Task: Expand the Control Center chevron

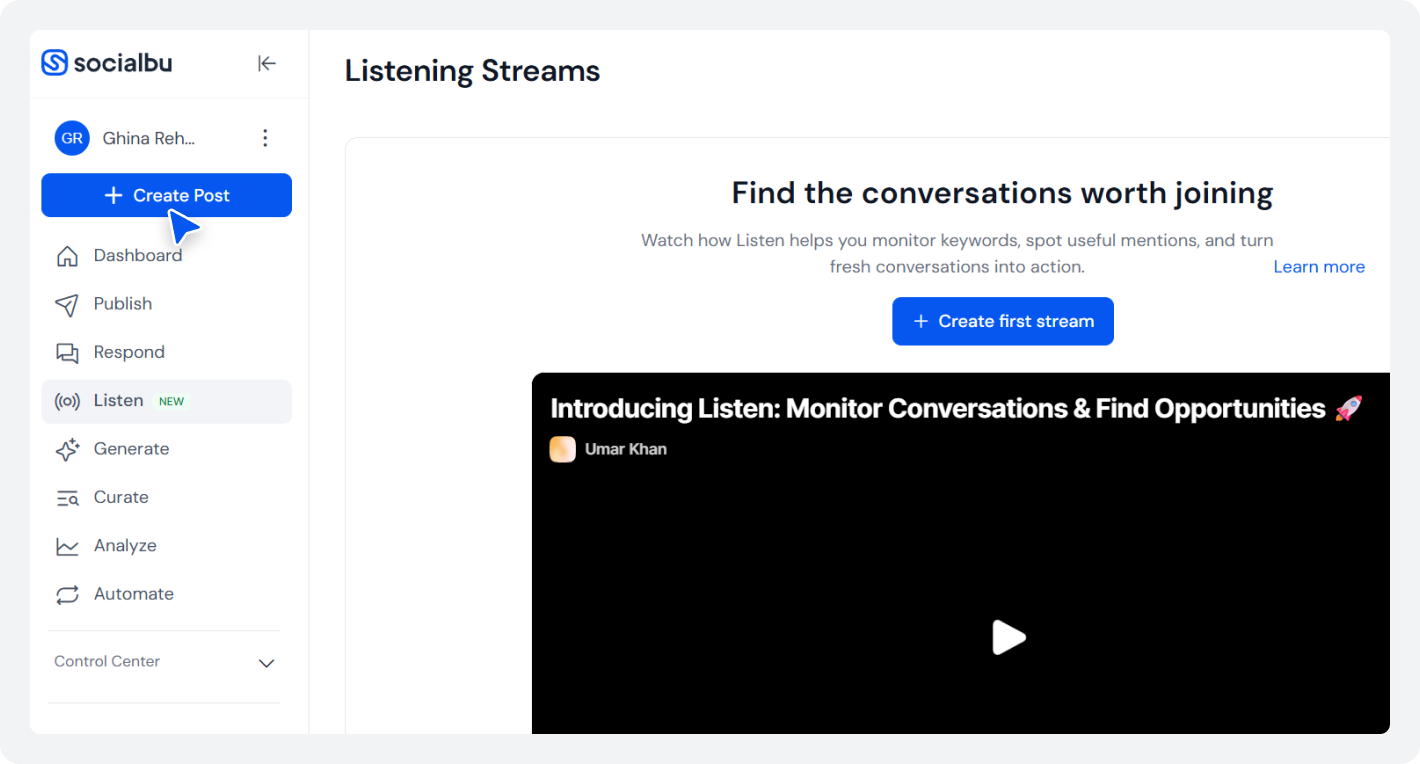Action: [267, 663]
